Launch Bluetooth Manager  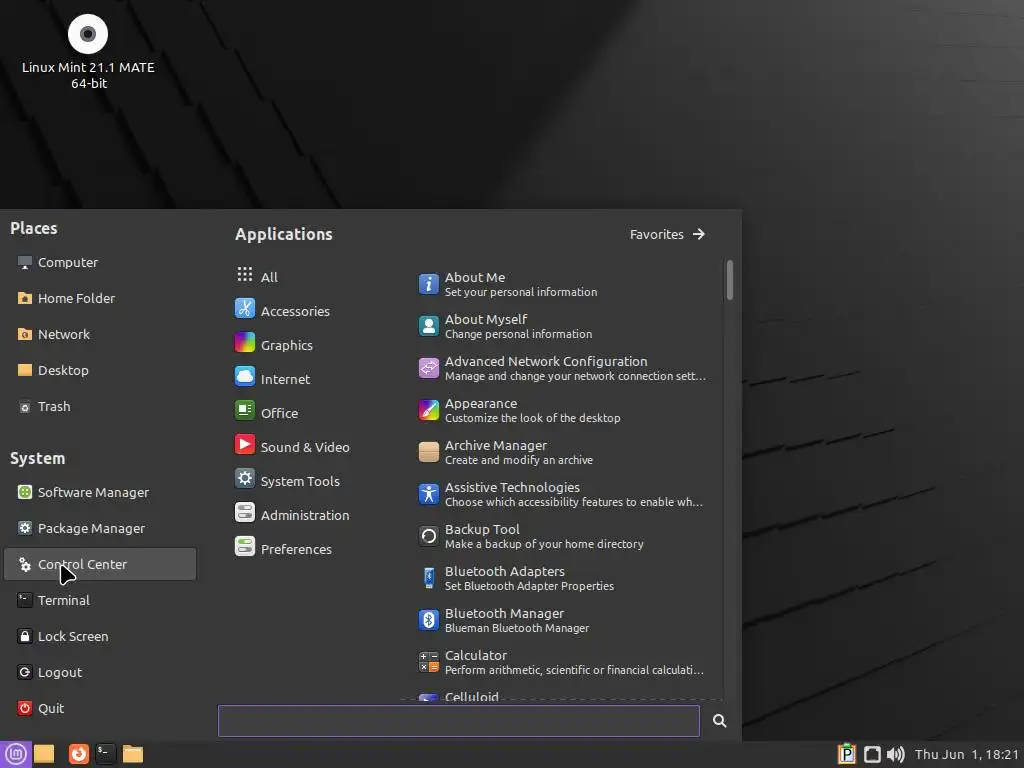562,620
